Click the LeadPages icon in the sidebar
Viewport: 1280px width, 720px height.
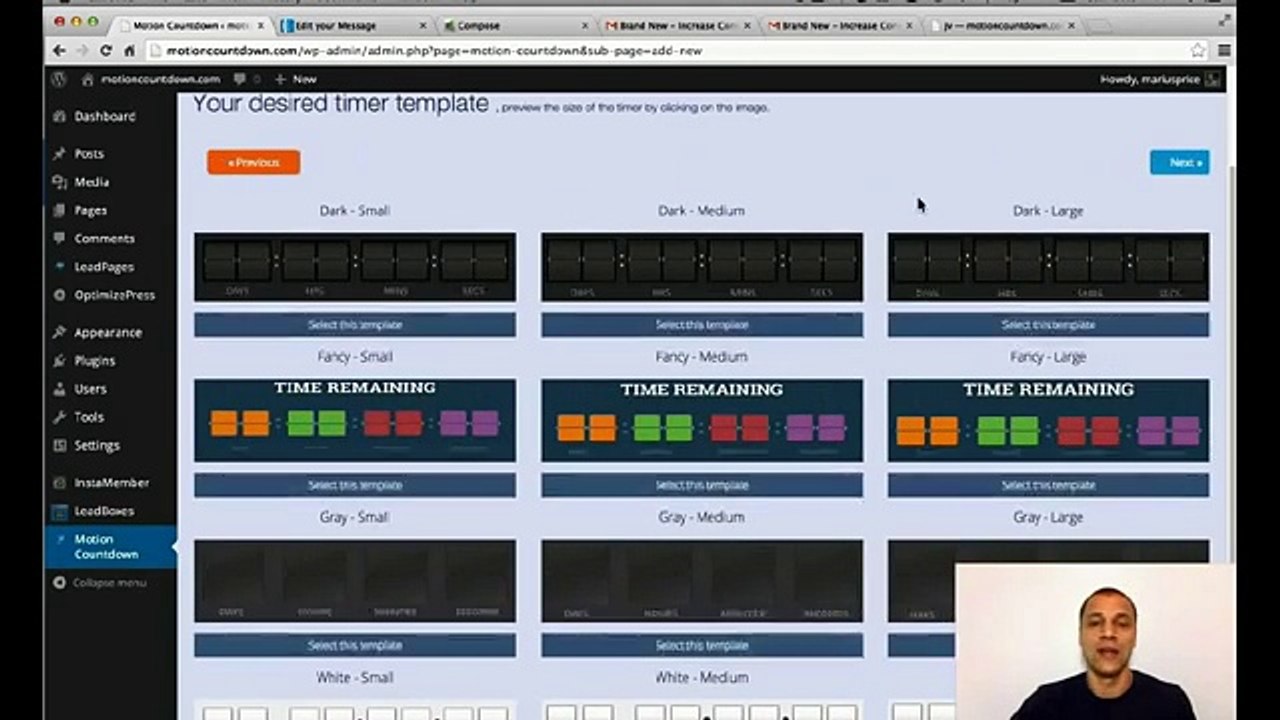click(60, 267)
